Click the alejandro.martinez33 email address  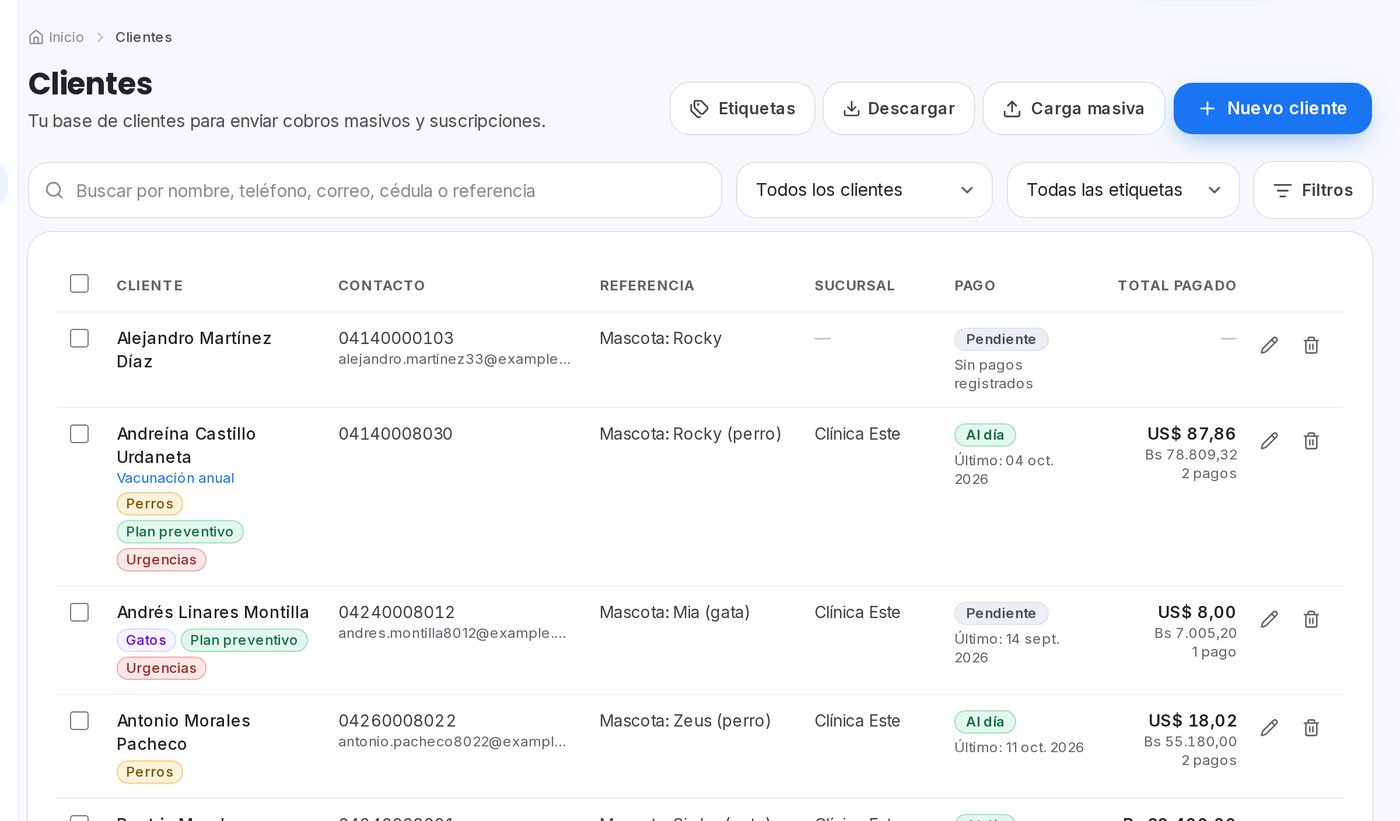click(455, 359)
